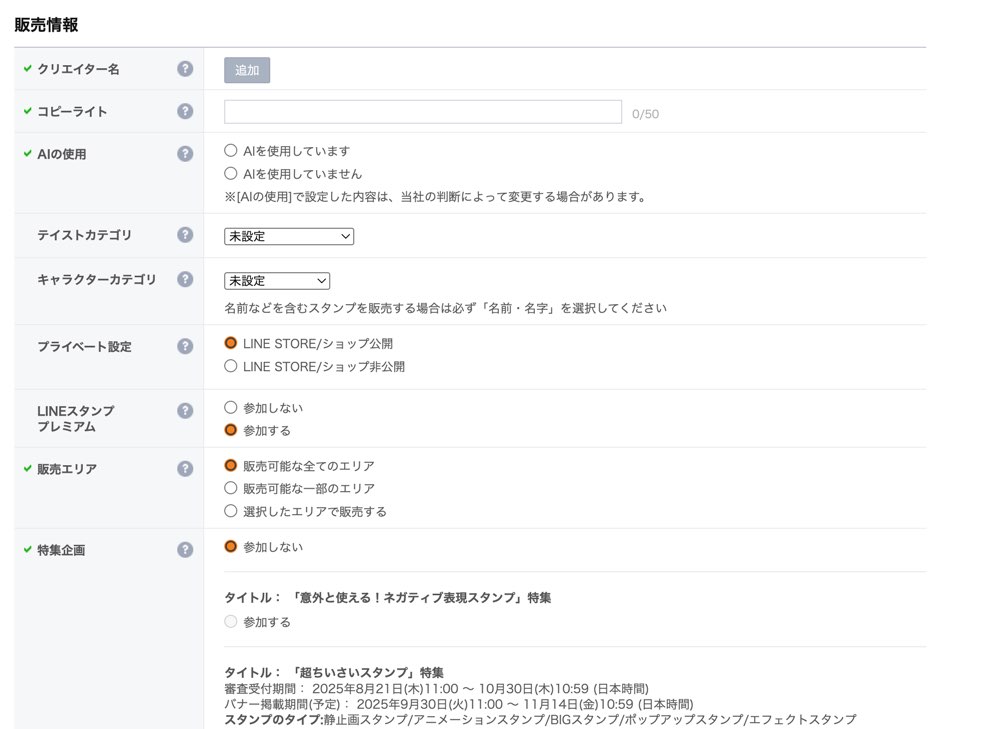The width and height of the screenshot is (985, 729).
Task: Open help icon for LINEスタンププレミアム
Action: (185, 411)
